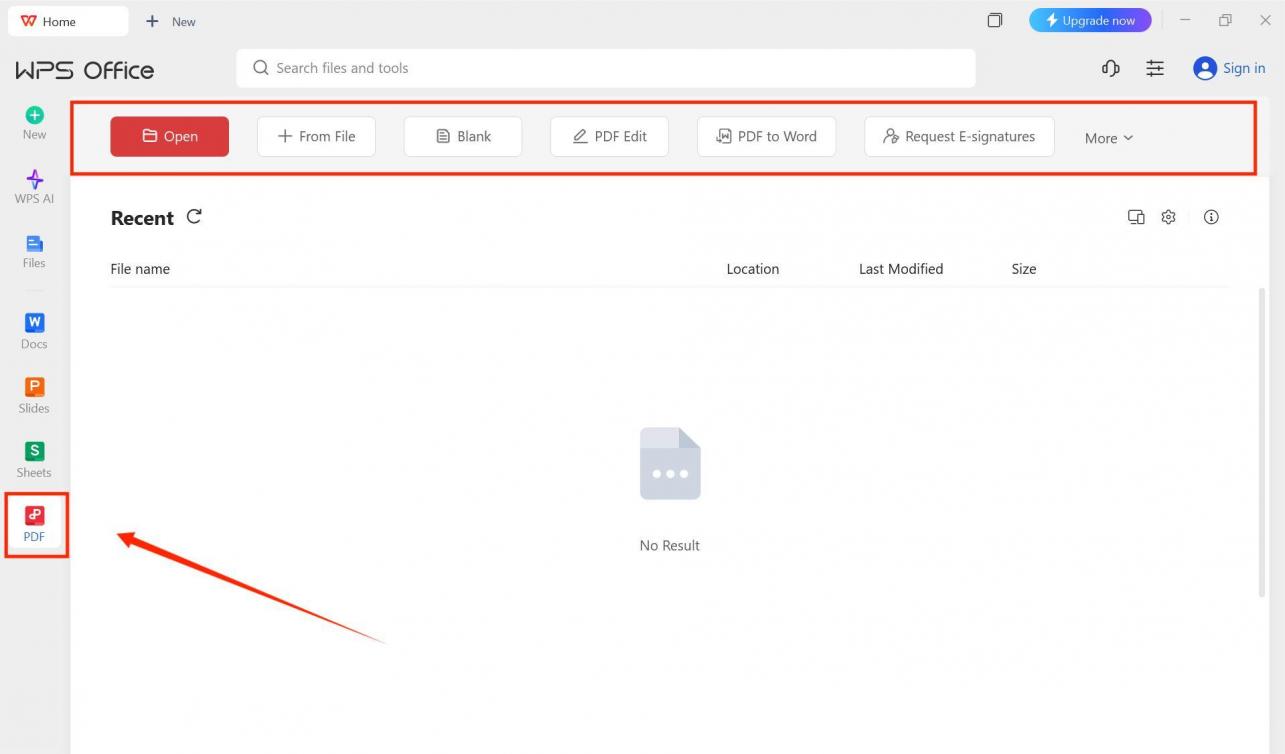
Task: Click the Sign in link
Action: (x=1244, y=68)
